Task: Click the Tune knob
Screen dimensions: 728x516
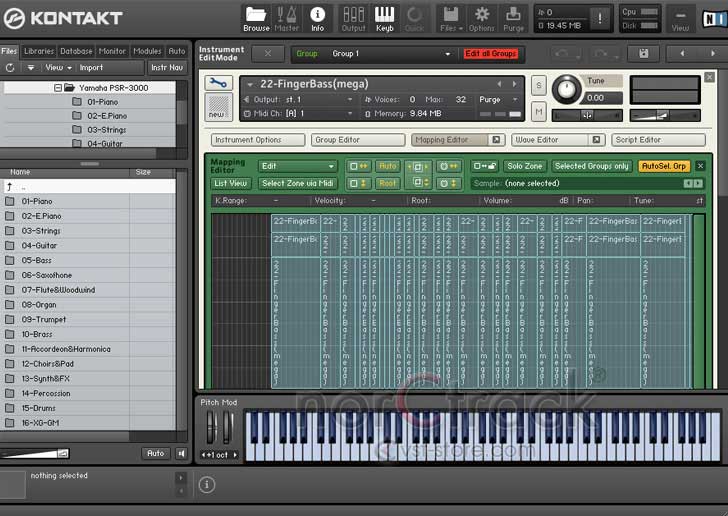Action: (x=566, y=91)
